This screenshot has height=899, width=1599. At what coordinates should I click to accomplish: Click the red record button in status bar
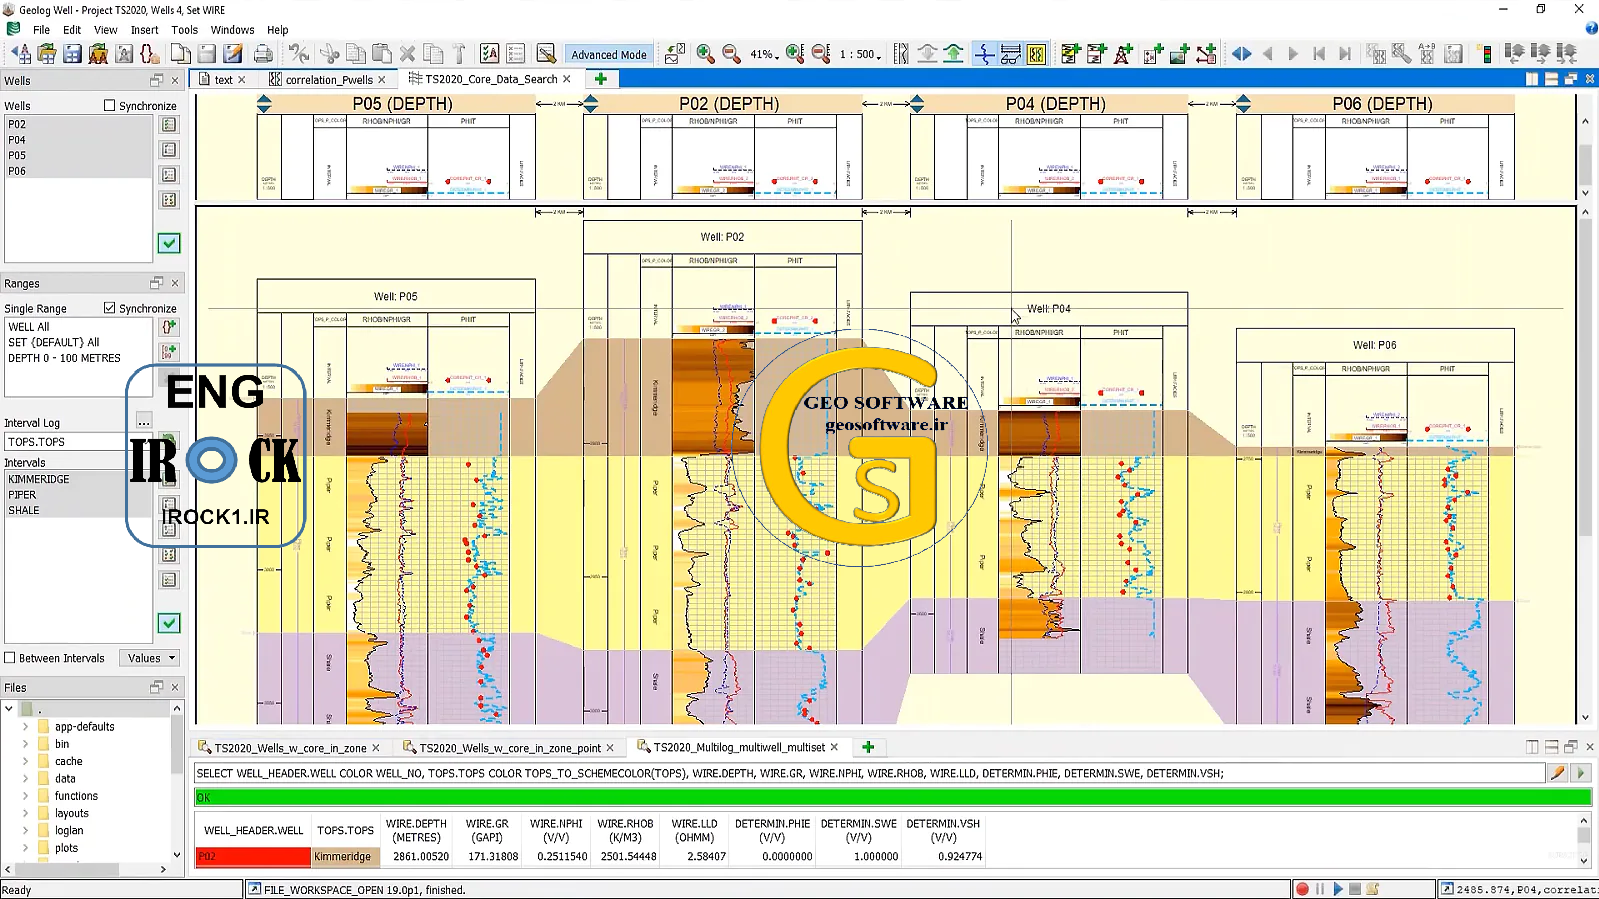click(1302, 889)
